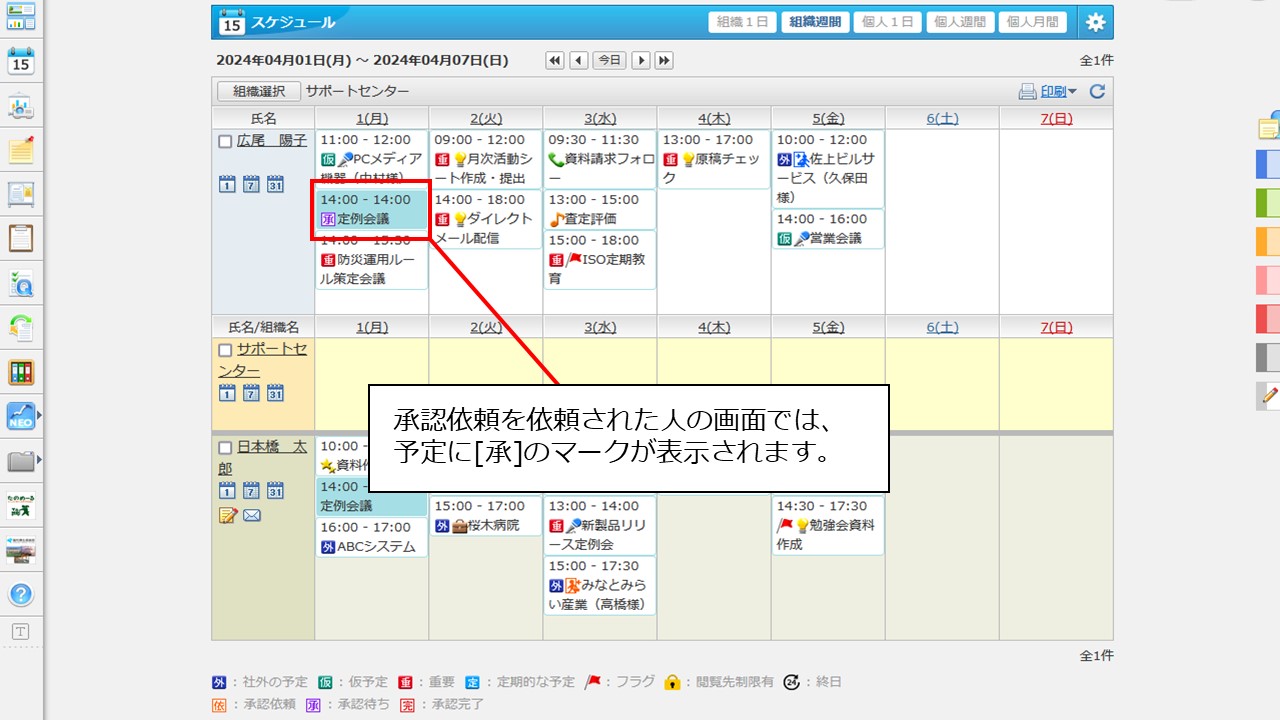Open the schedule settings gear icon

(x=1096, y=22)
